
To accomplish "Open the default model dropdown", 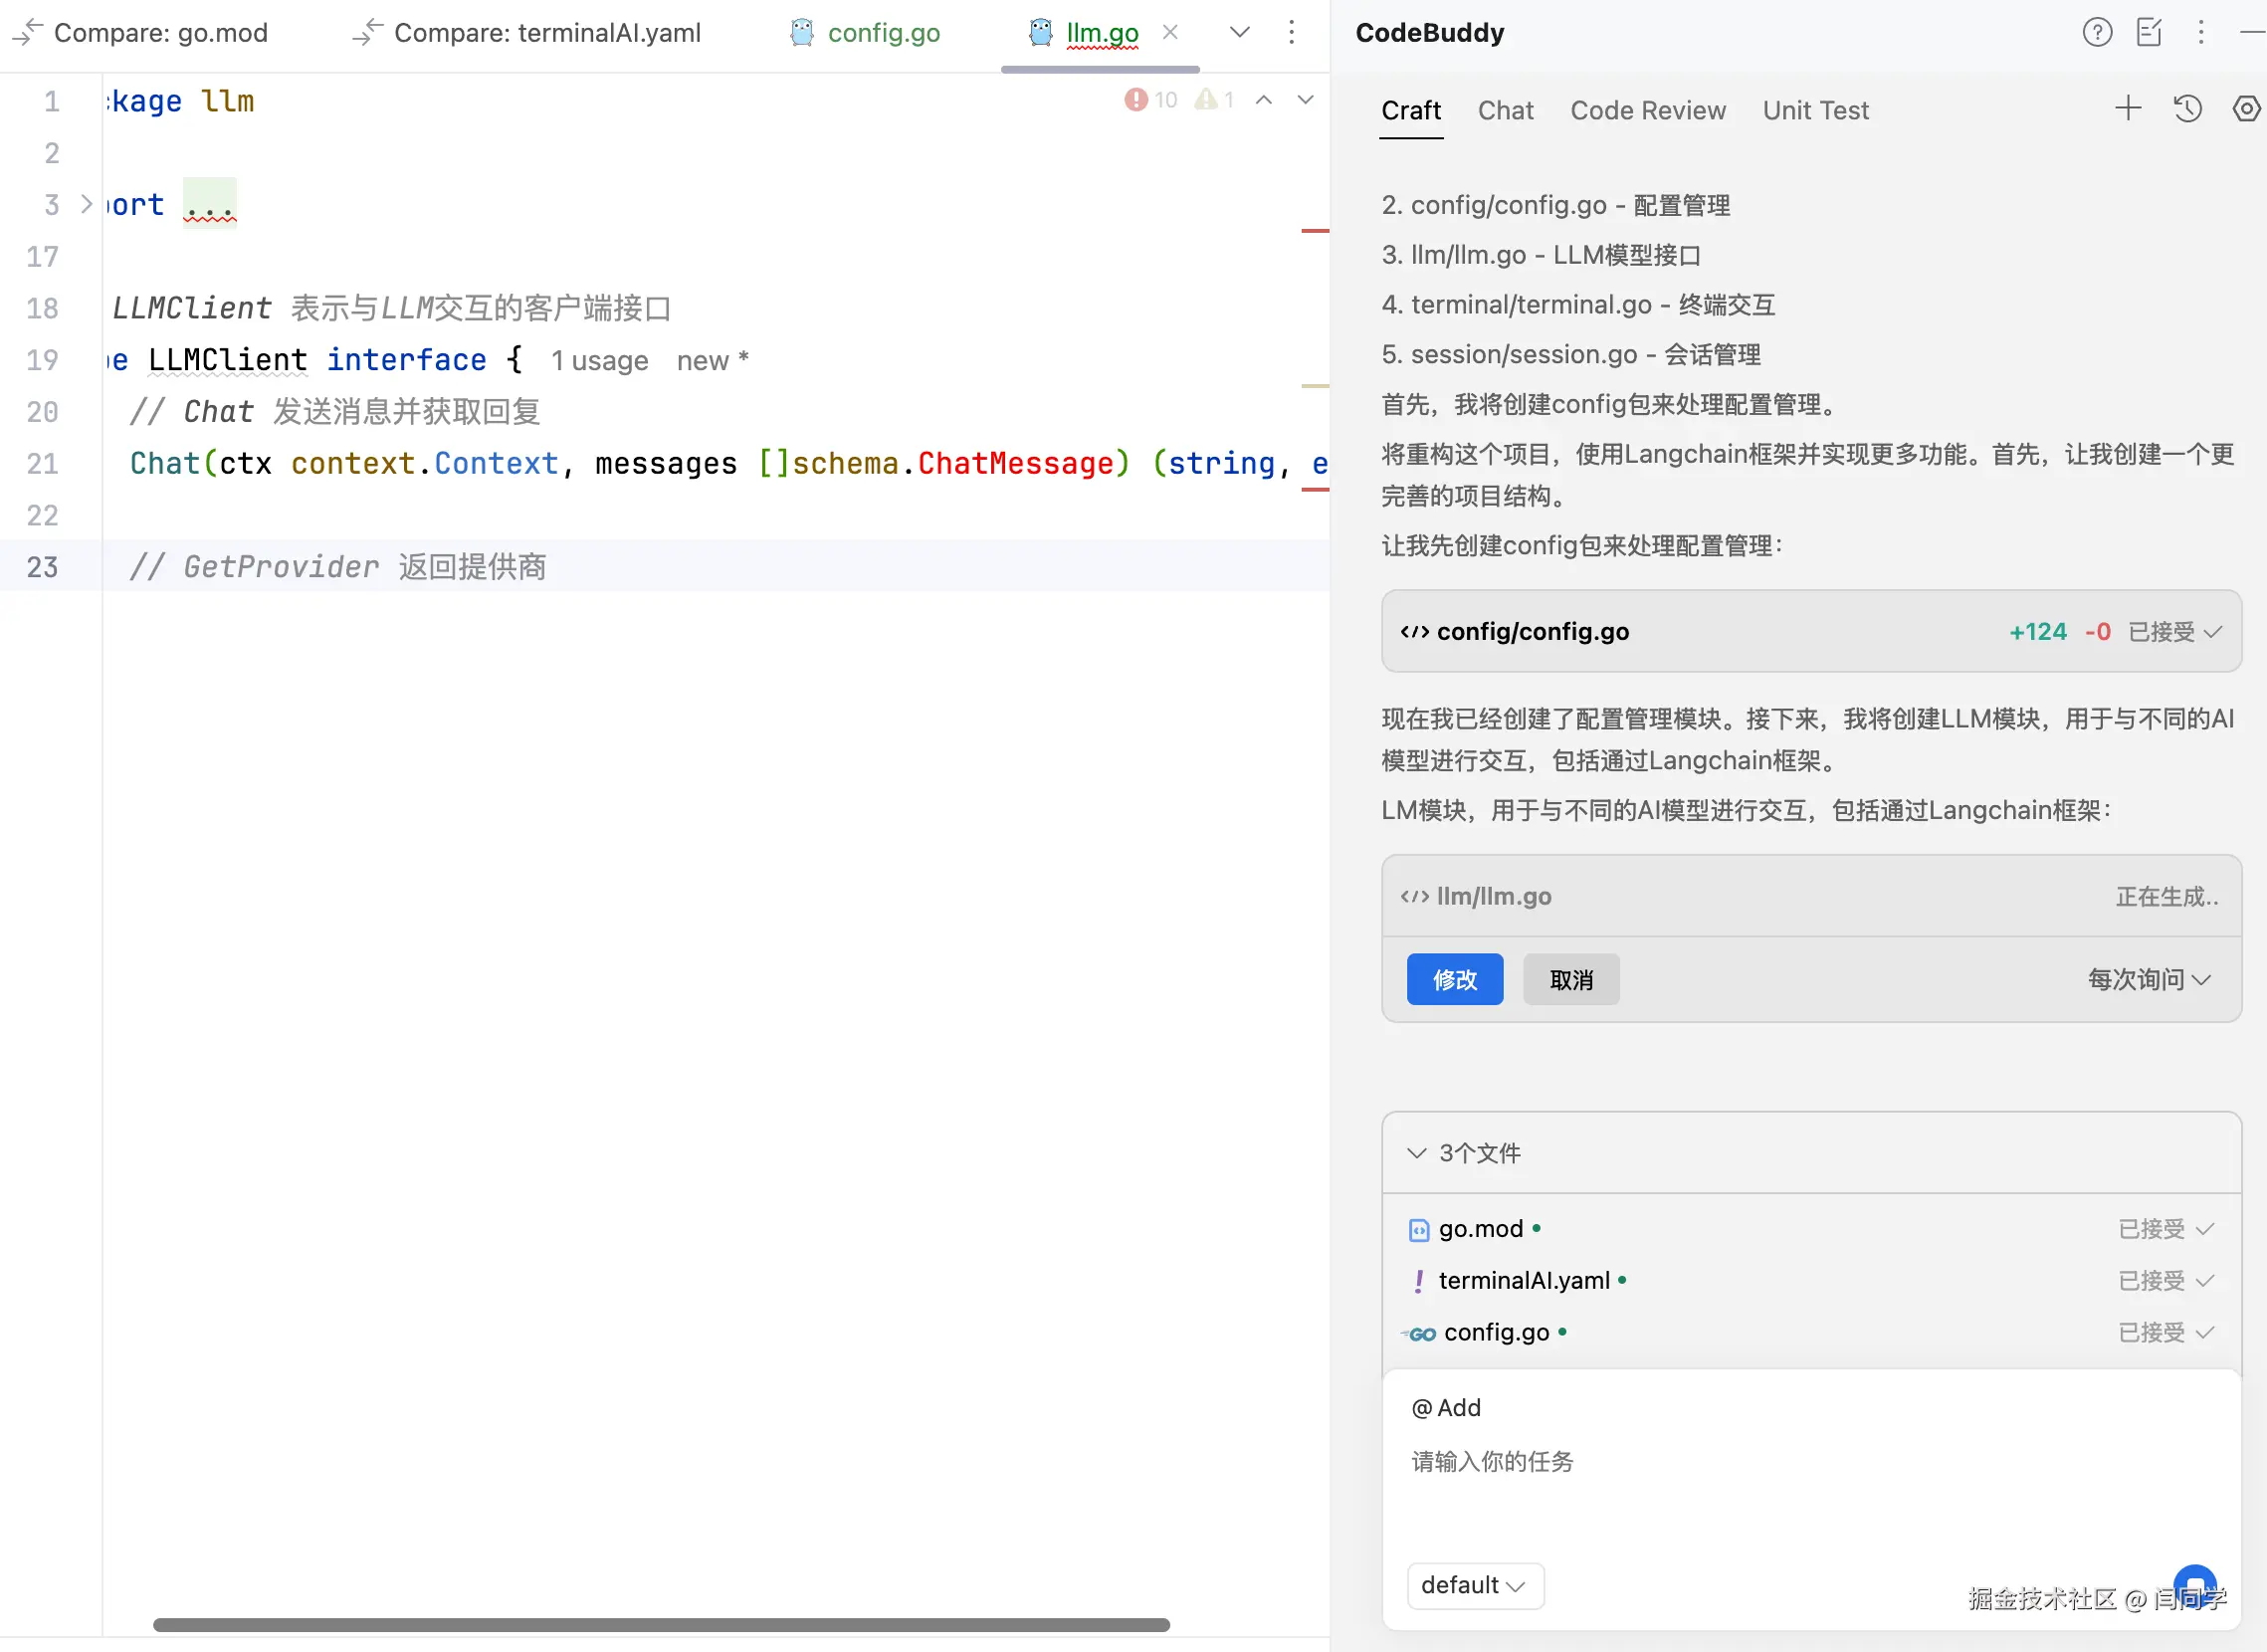I will click(1474, 1585).
